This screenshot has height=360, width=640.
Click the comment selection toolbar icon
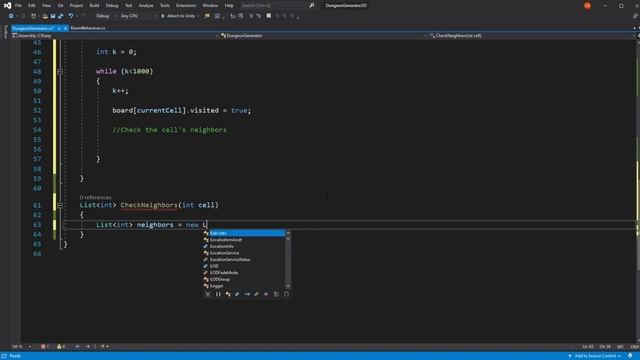point(251,16)
